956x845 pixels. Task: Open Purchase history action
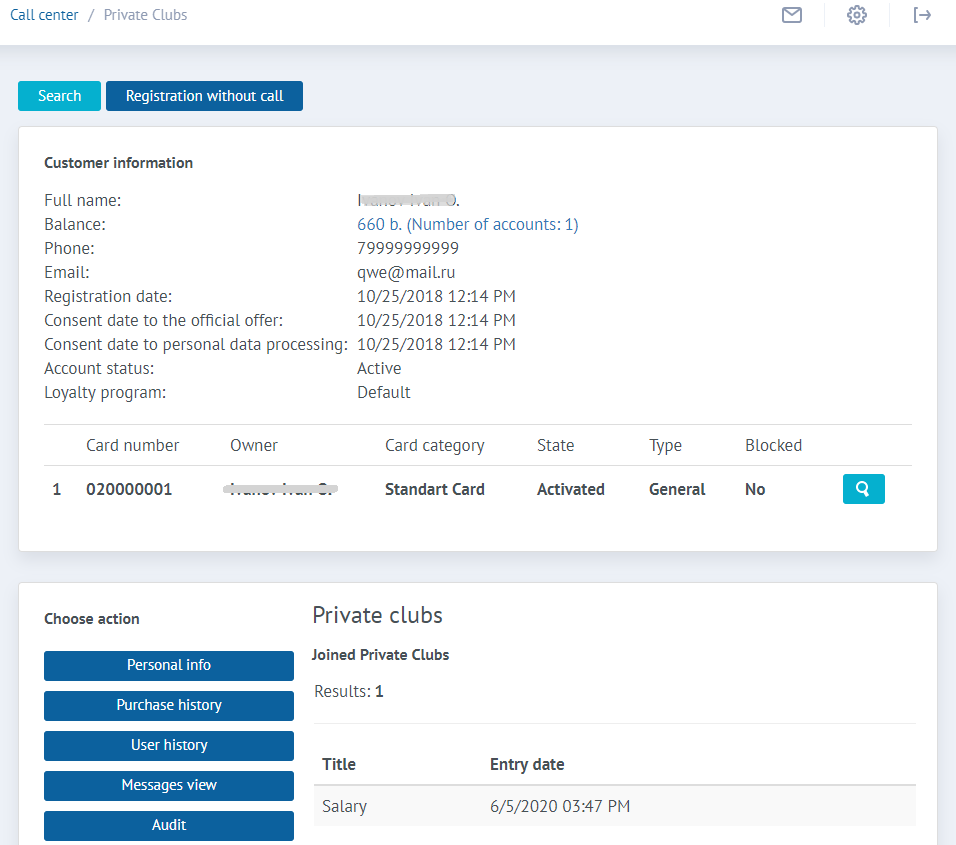click(169, 705)
